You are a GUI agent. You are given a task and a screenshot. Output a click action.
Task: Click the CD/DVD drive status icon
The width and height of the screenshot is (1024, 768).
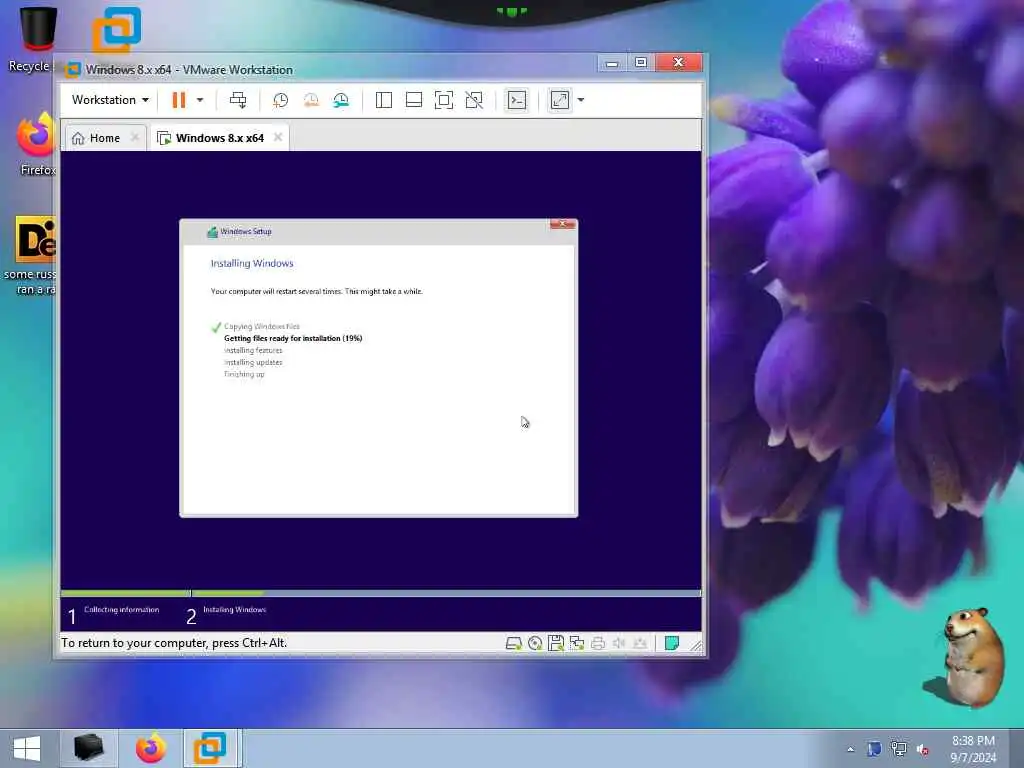pyautogui.click(x=535, y=643)
